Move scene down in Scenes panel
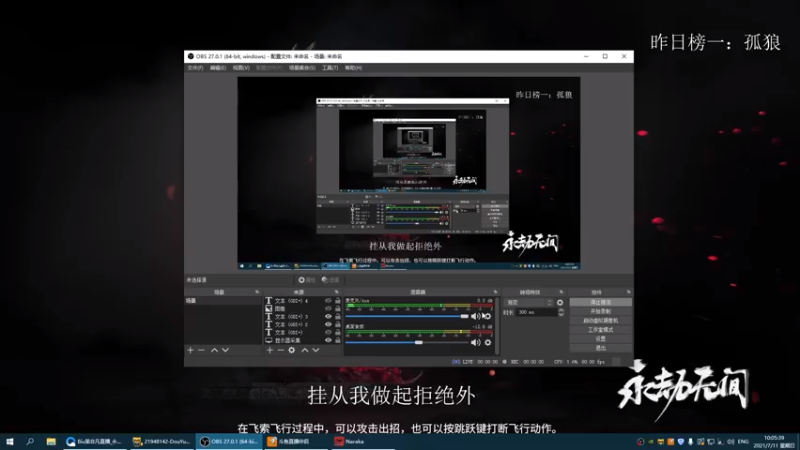Viewport: 800px width, 450px height. point(226,350)
